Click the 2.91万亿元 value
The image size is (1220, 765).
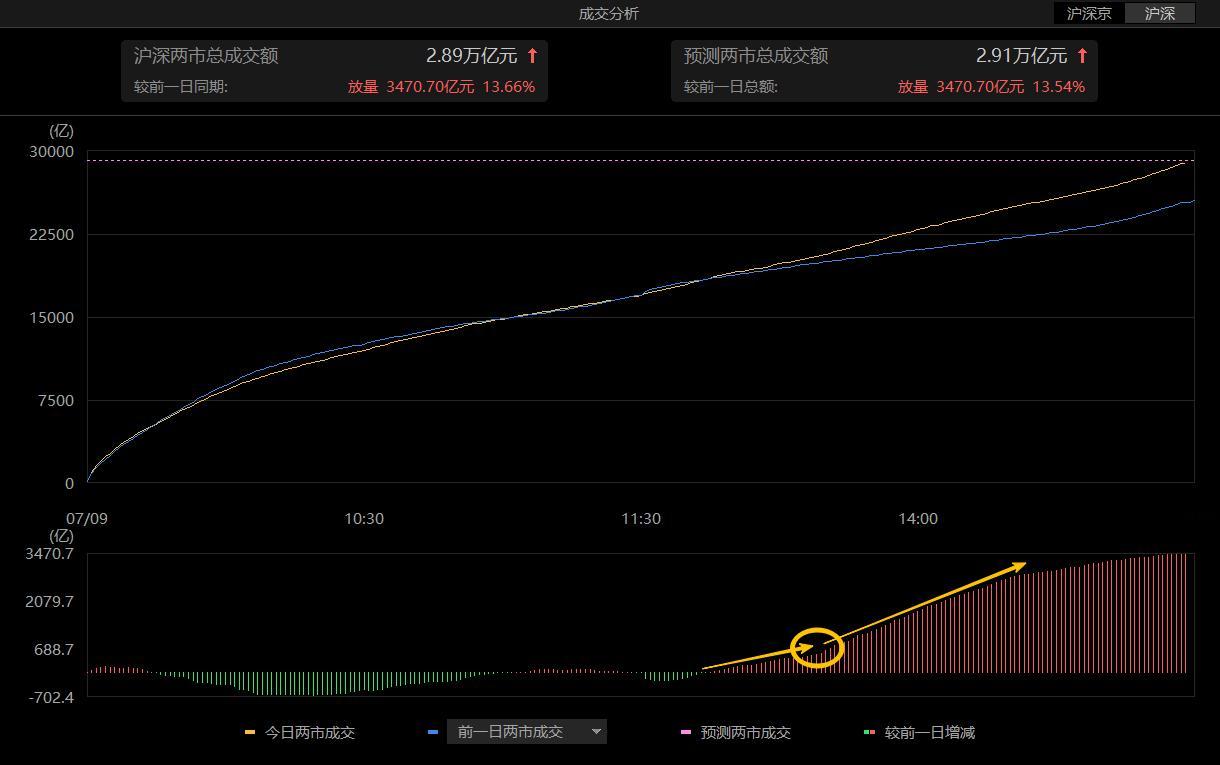(x=1021, y=56)
